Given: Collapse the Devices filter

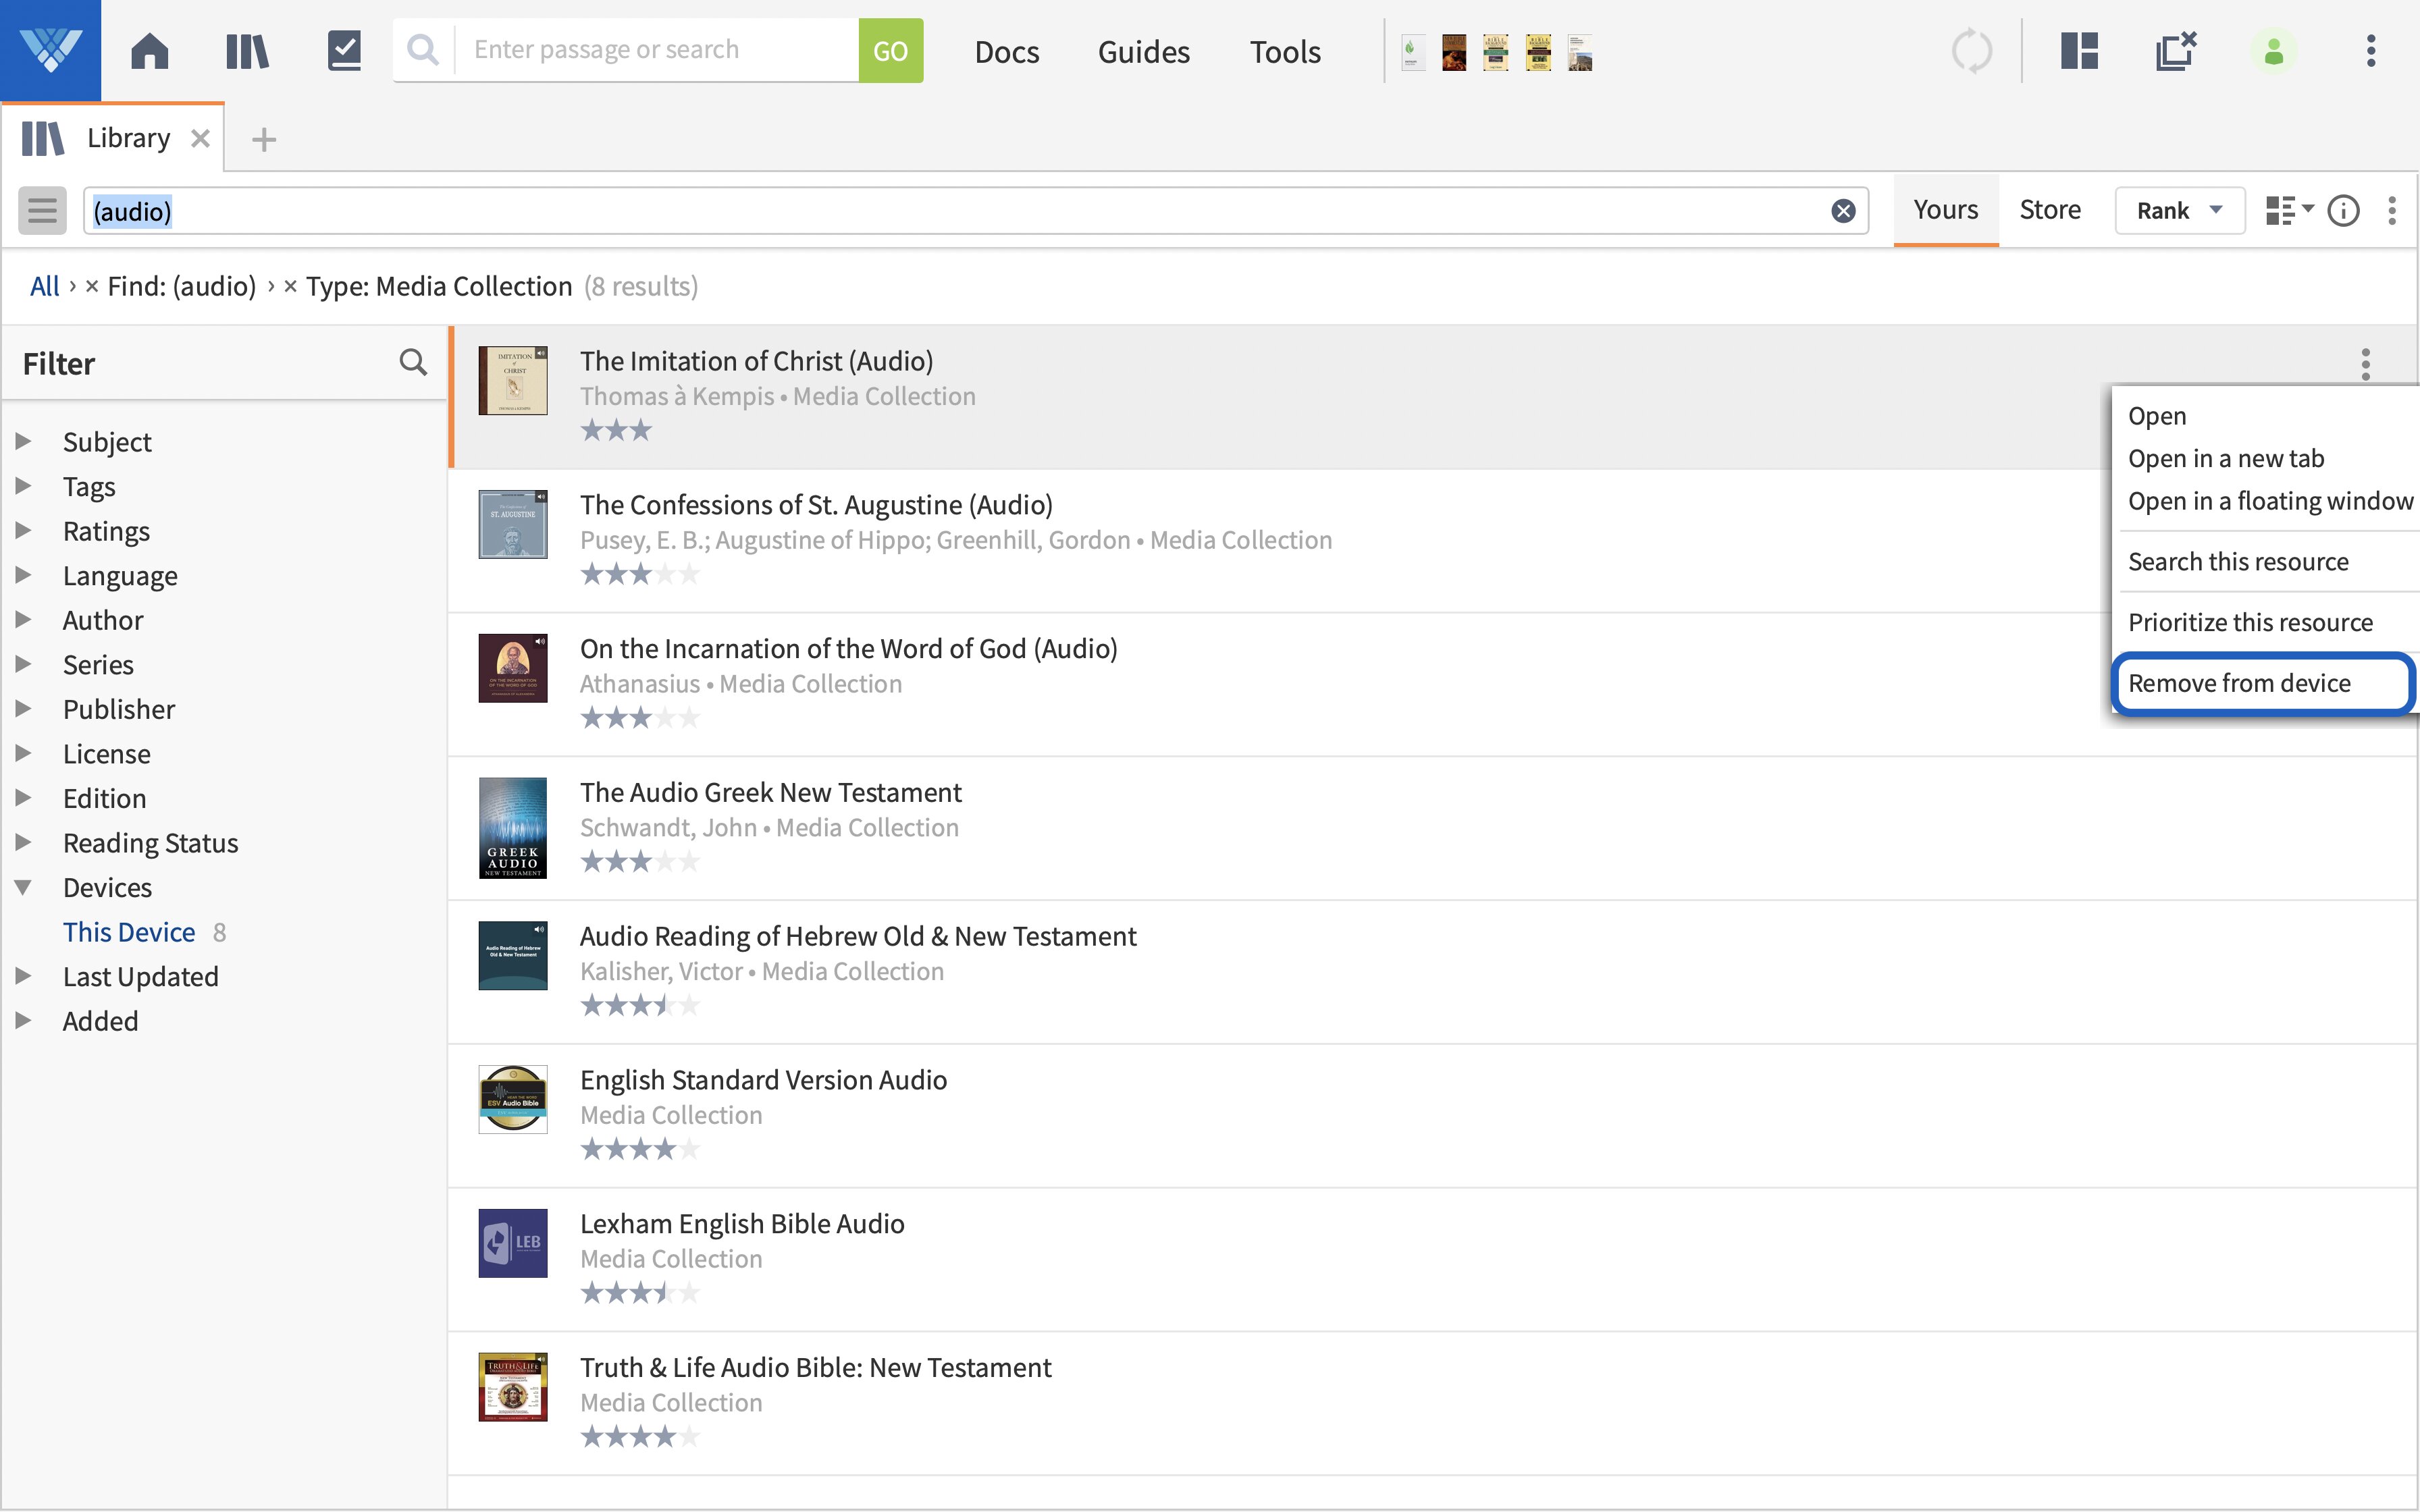Looking at the screenshot, I should 24,887.
